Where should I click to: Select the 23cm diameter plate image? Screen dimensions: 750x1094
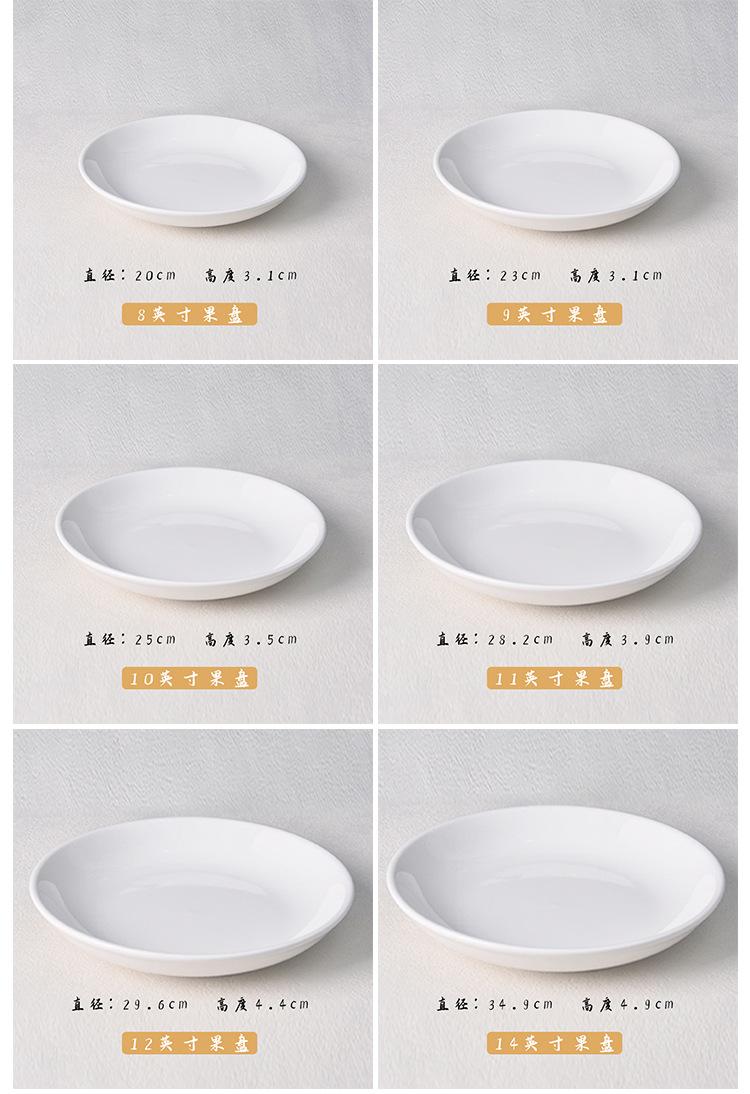(x=557, y=170)
